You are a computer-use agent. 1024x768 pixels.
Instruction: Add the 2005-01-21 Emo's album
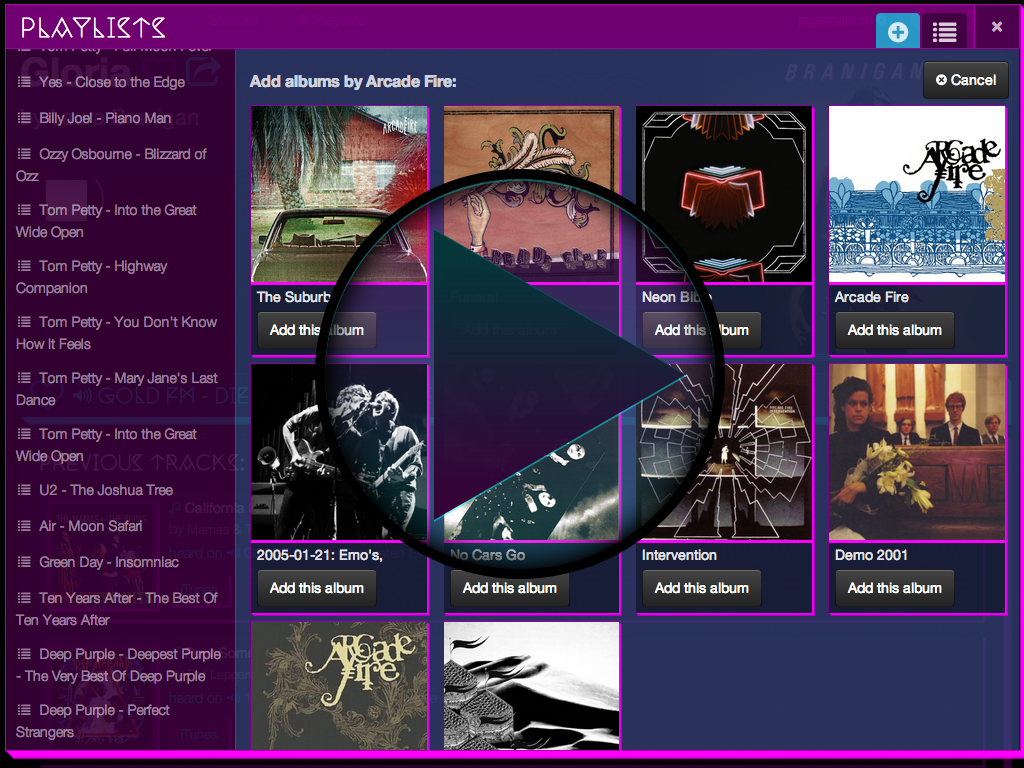[316, 588]
